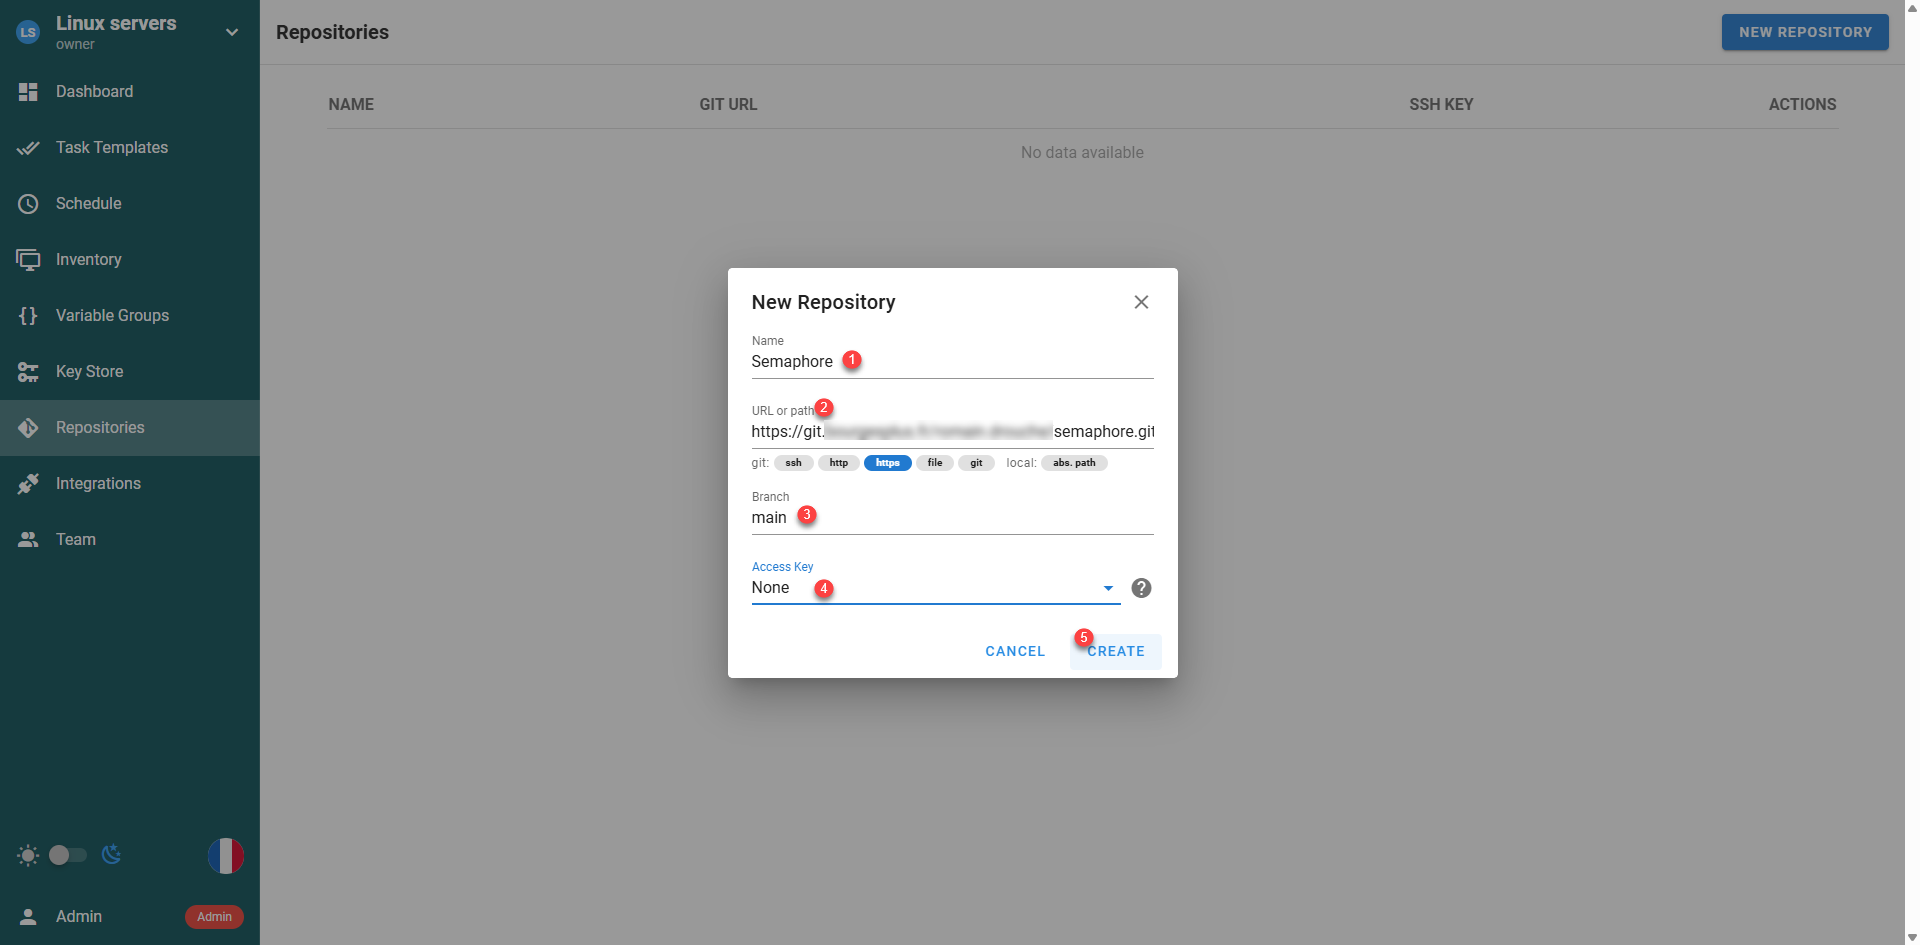Select the abs. path local chip
Image resolution: width=1920 pixels, height=945 pixels.
click(1074, 463)
